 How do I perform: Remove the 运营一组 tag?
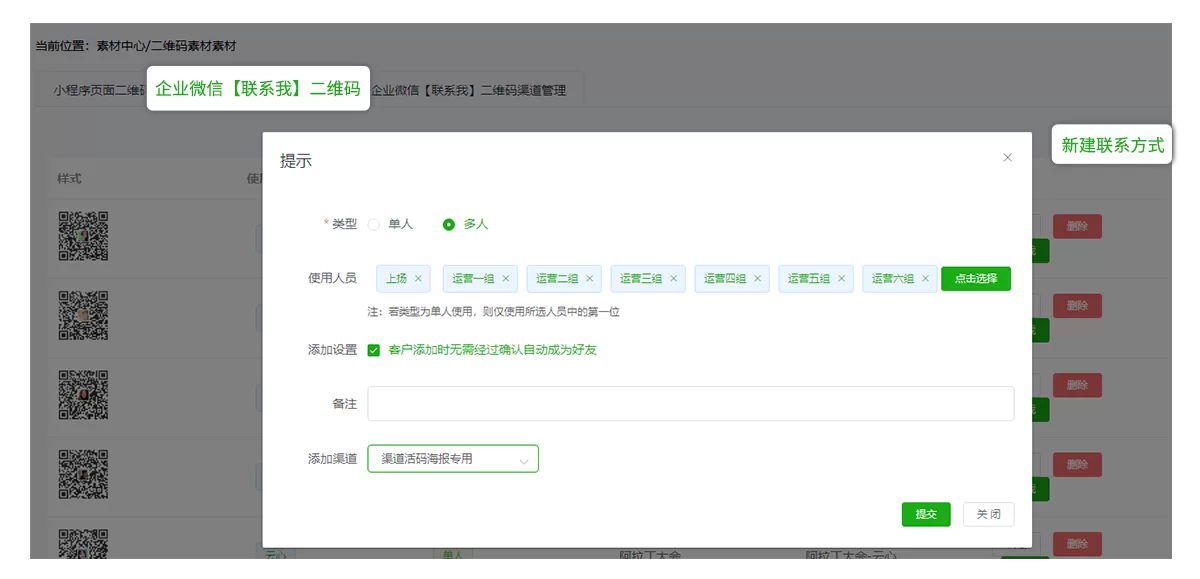[x=504, y=279]
